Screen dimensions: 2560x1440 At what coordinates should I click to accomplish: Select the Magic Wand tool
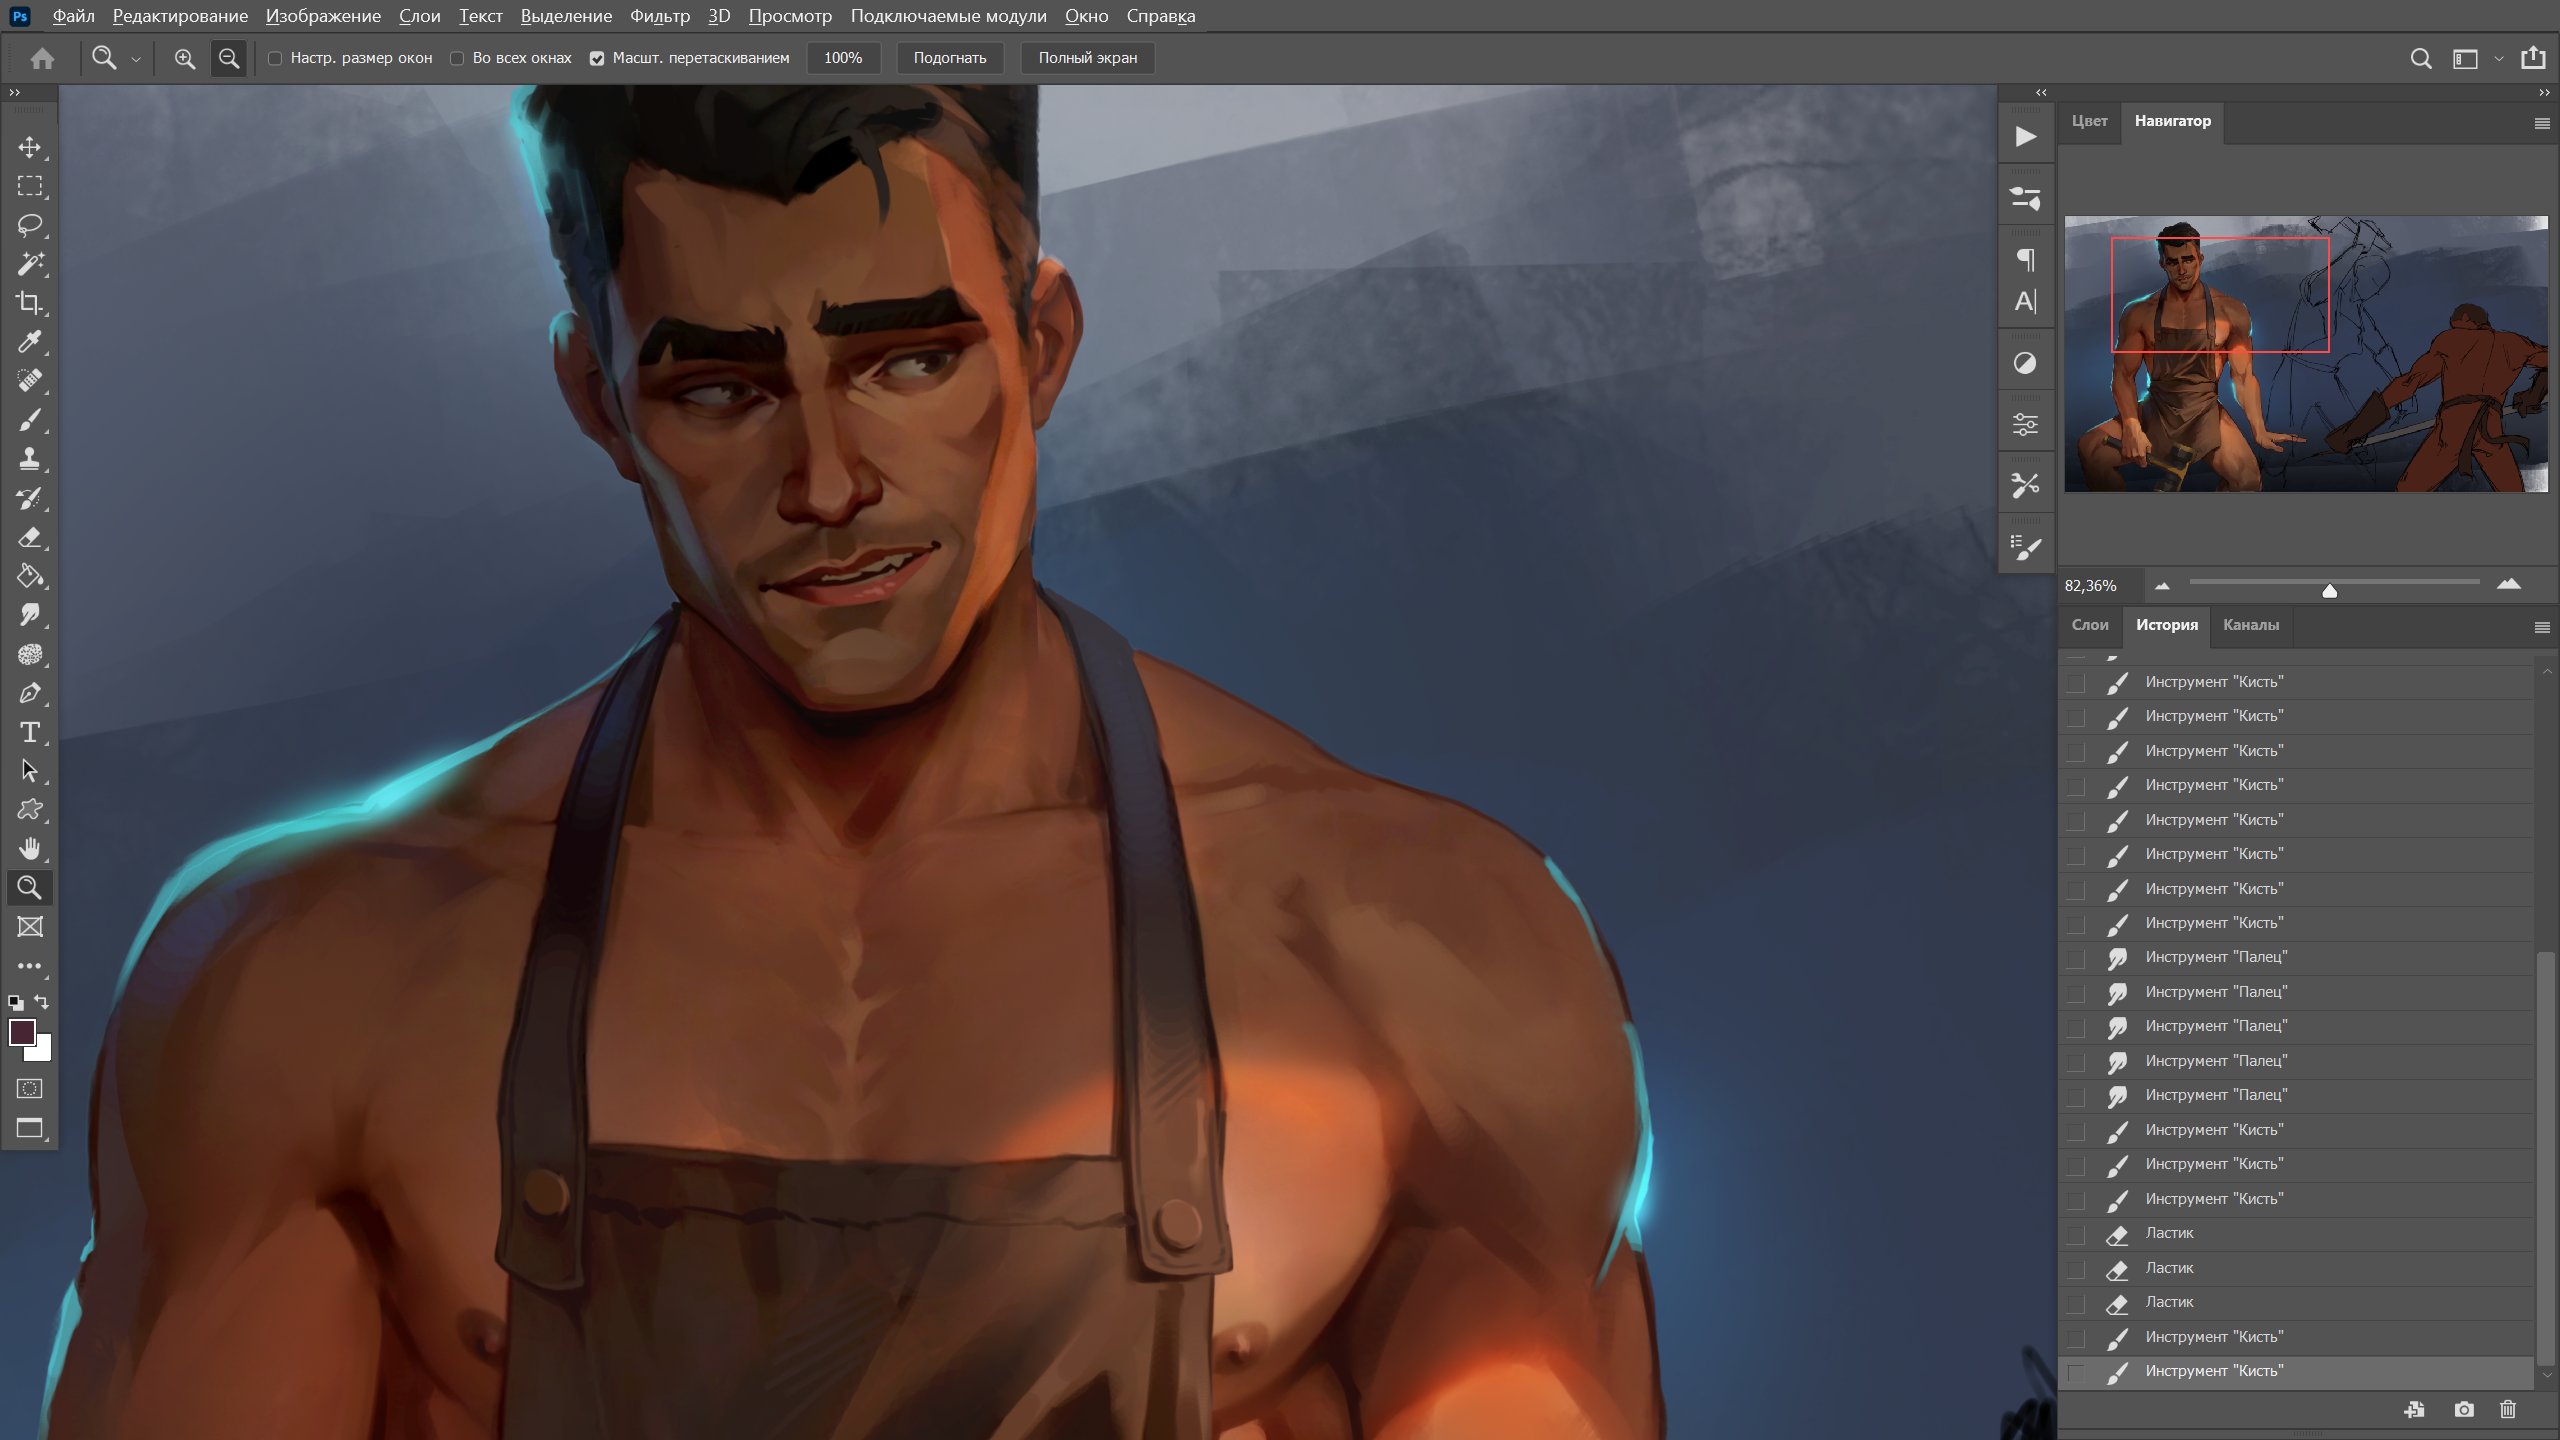(x=30, y=264)
